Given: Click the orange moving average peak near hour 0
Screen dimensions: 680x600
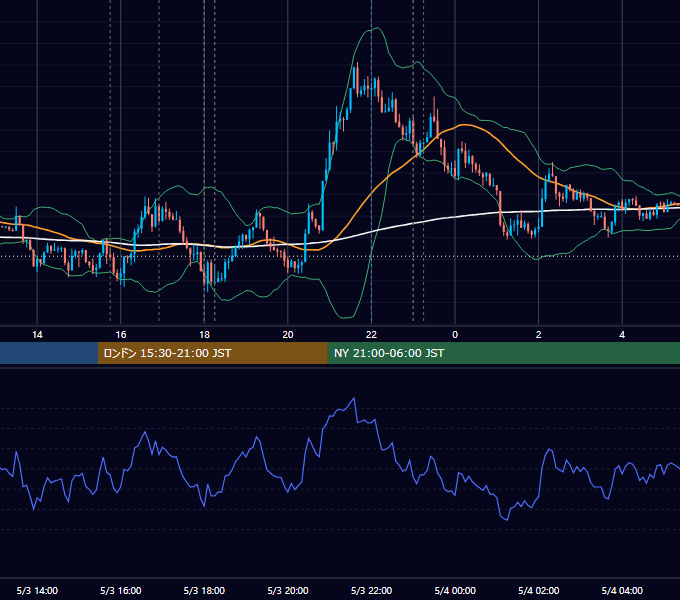Looking at the screenshot, I should [x=465, y=125].
